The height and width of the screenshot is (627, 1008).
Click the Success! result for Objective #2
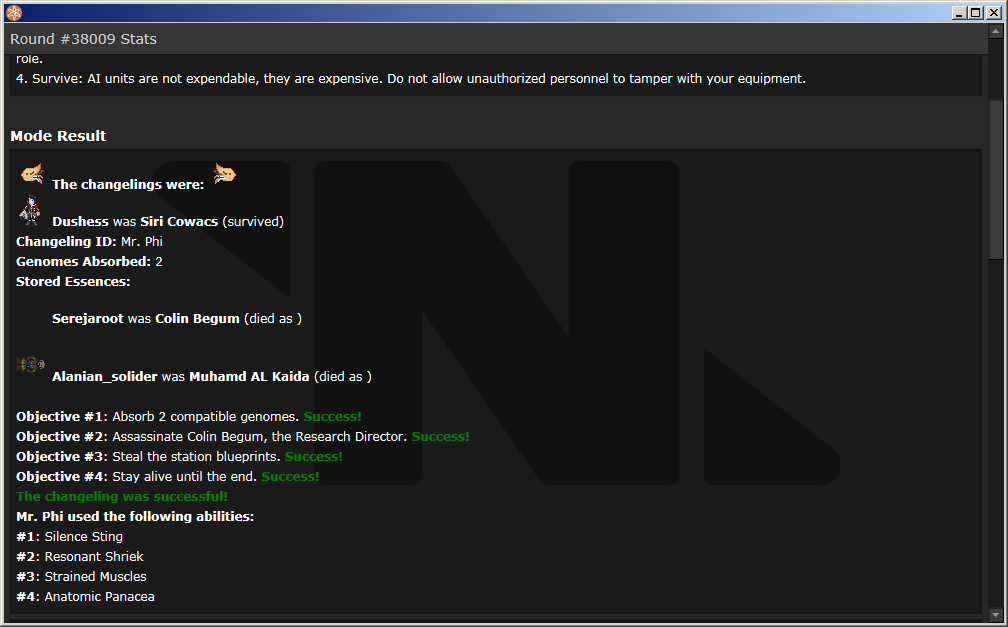[440, 437]
